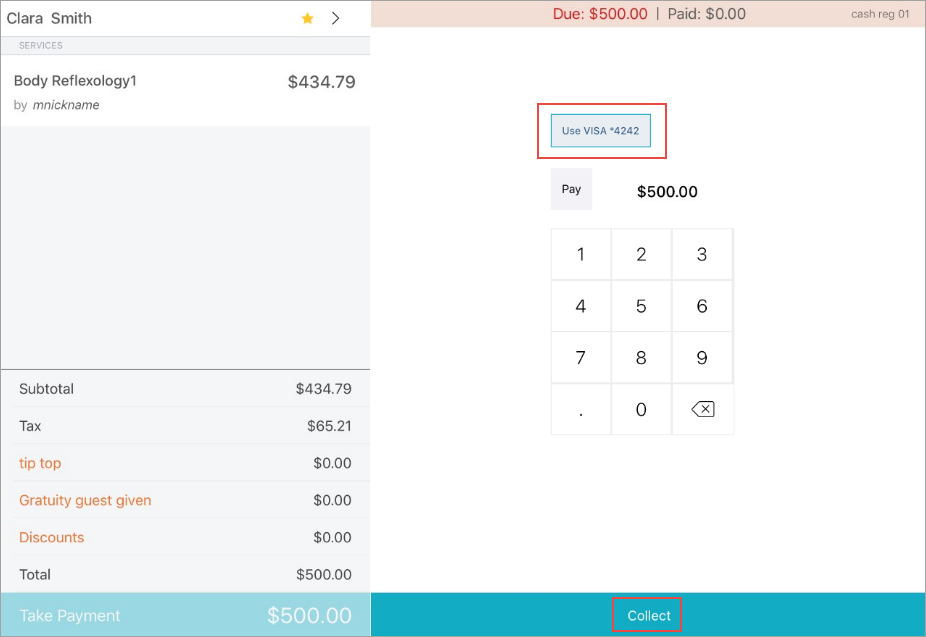Click the mnickname provider name
Image resolution: width=926 pixels, height=637 pixels.
[66, 105]
